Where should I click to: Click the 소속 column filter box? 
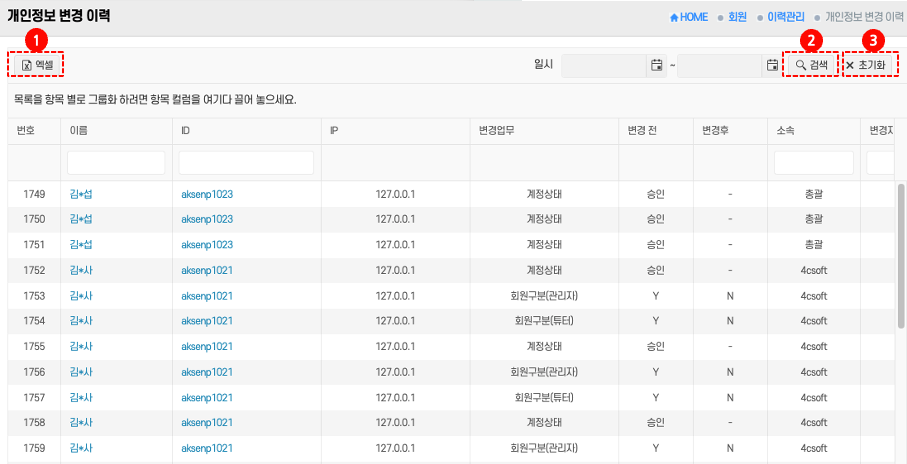tap(813, 162)
